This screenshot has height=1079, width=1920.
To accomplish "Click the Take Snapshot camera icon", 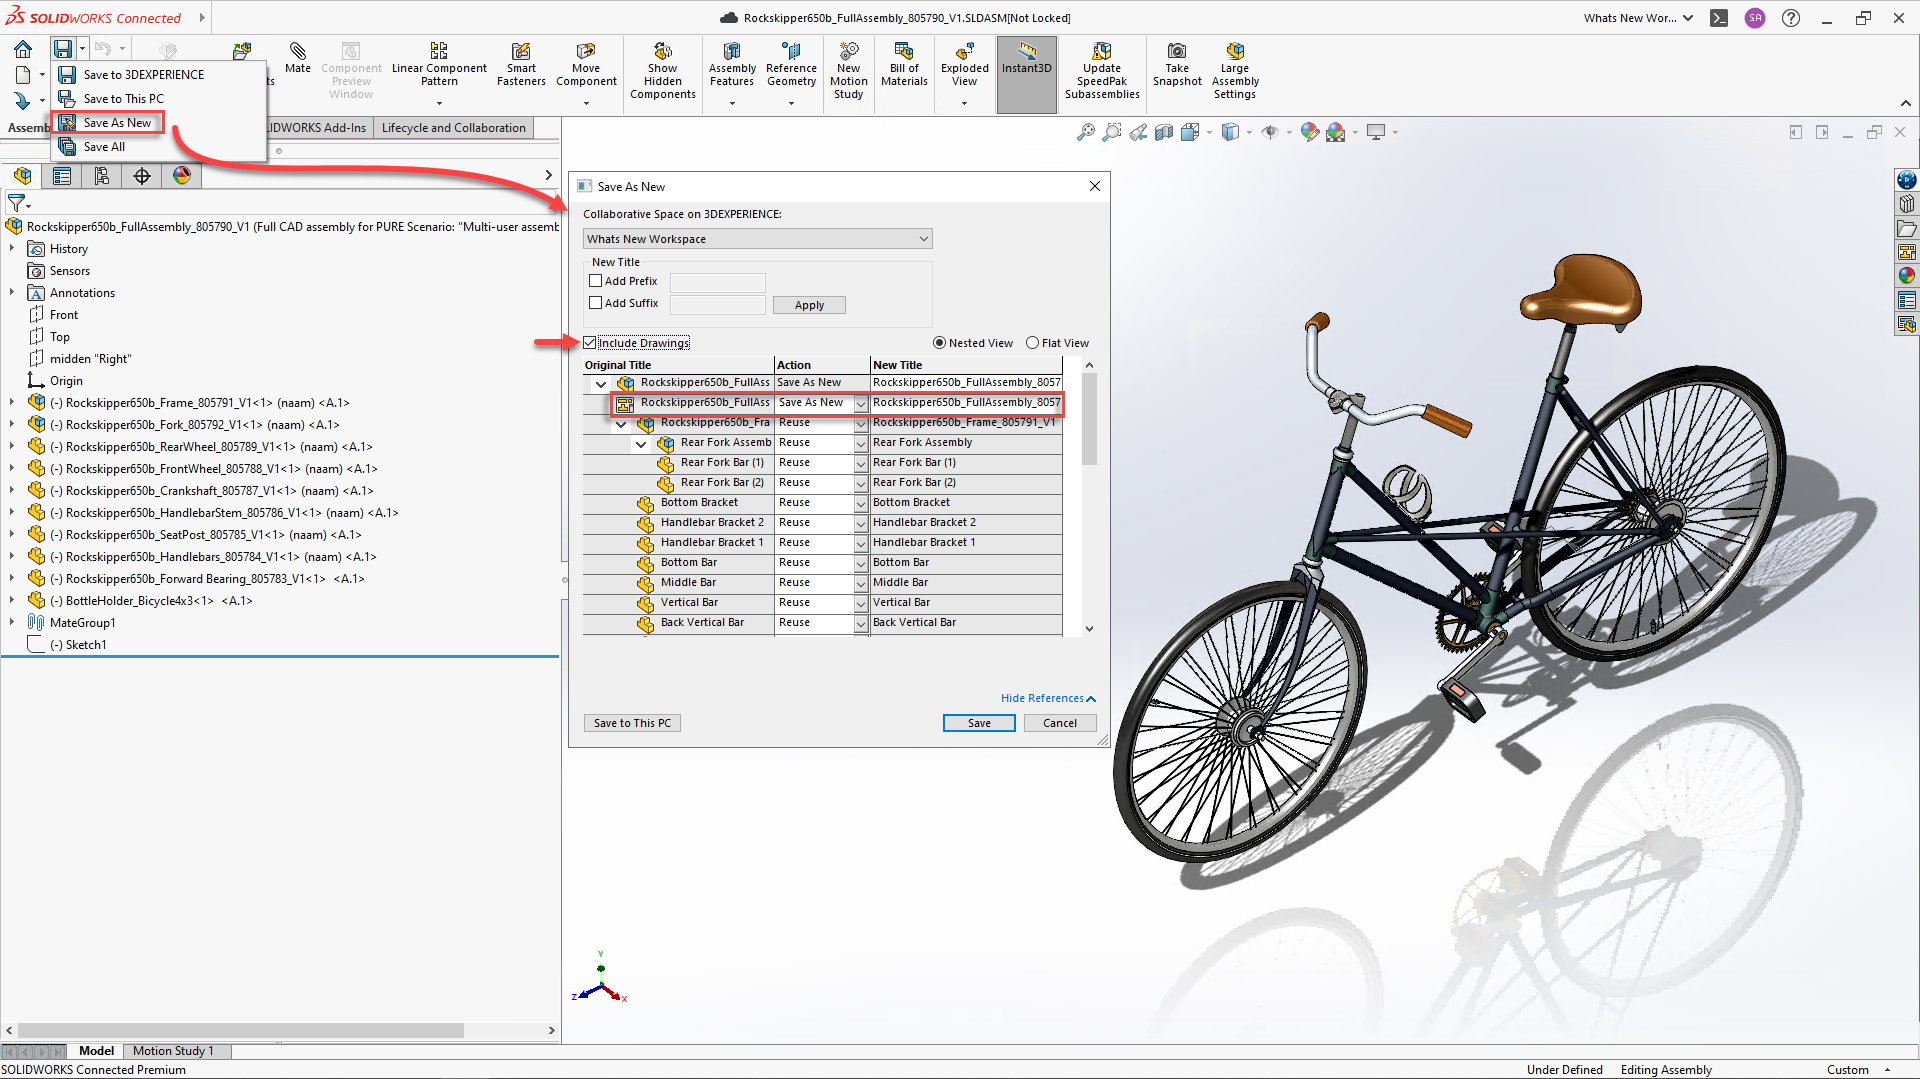I will click(1177, 52).
